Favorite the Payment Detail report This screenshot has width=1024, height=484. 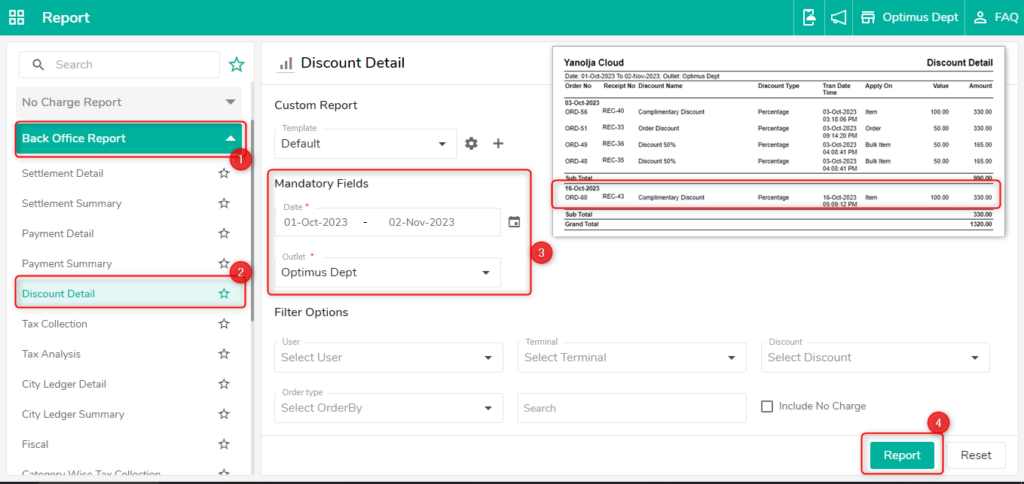(224, 233)
